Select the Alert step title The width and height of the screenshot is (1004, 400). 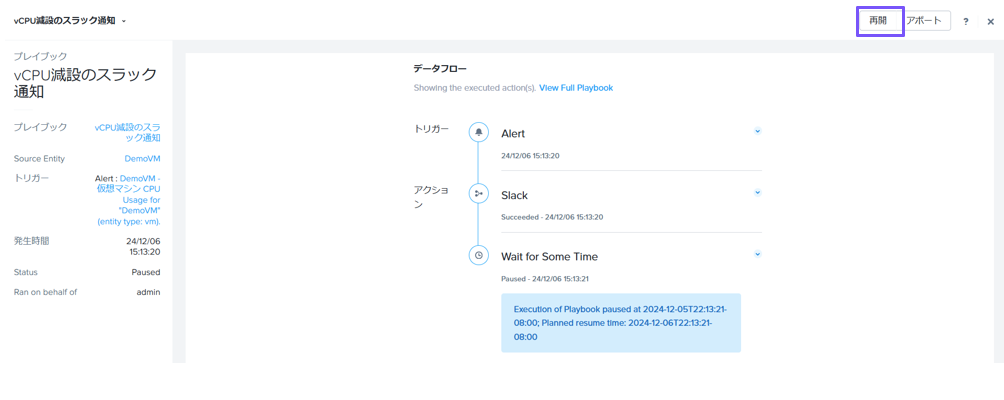[513, 134]
